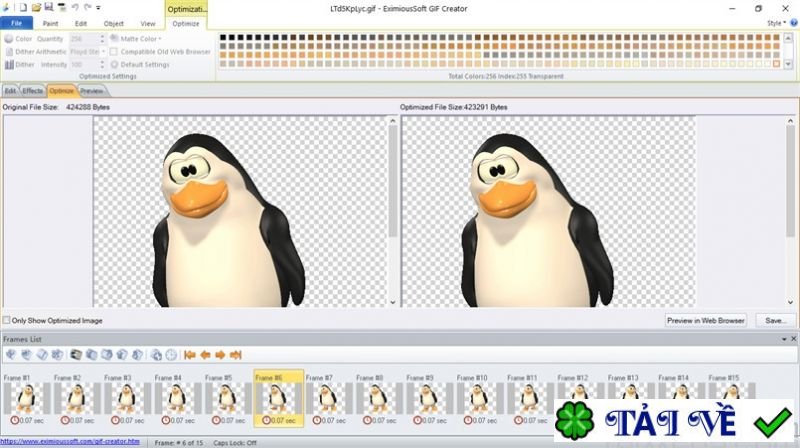800x448 pixels.
Task: Click up arrow of optimized image scrollbar
Action: click(790, 121)
